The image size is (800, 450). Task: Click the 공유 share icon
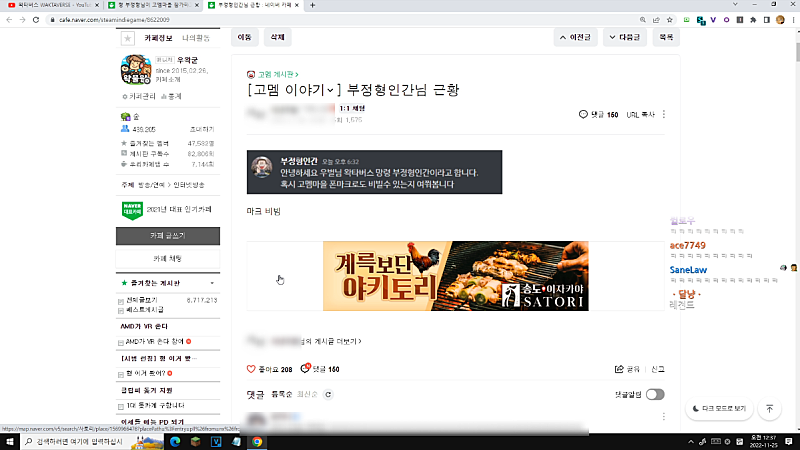coord(619,369)
